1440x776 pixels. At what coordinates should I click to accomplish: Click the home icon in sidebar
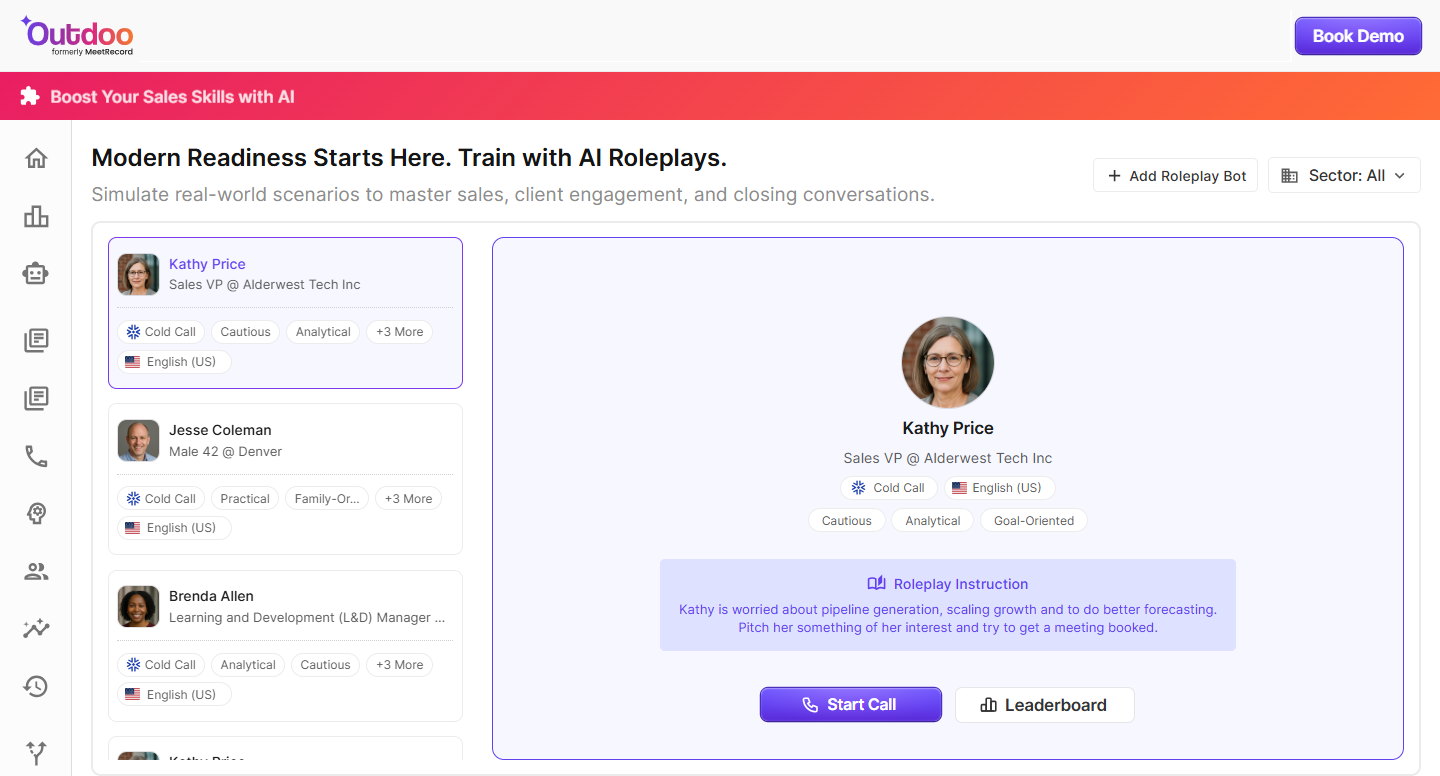(x=36, y=158)
